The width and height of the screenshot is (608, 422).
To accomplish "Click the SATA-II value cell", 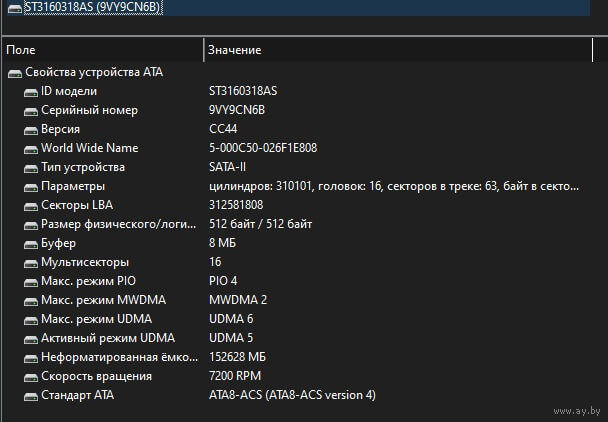I will coord(229,167).
